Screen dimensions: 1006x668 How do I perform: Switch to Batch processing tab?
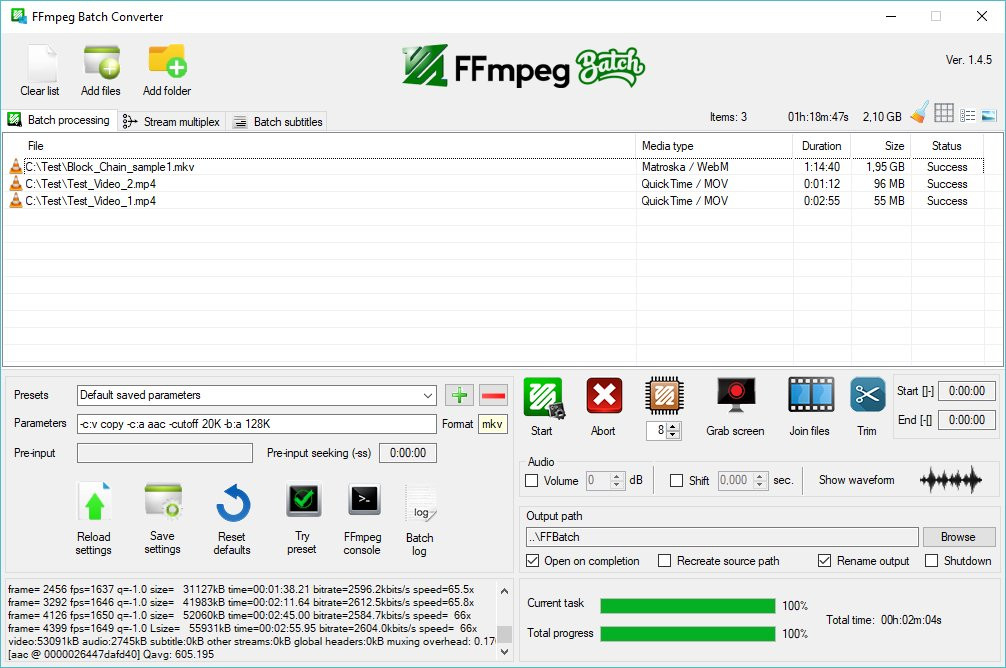pos(59,120)
